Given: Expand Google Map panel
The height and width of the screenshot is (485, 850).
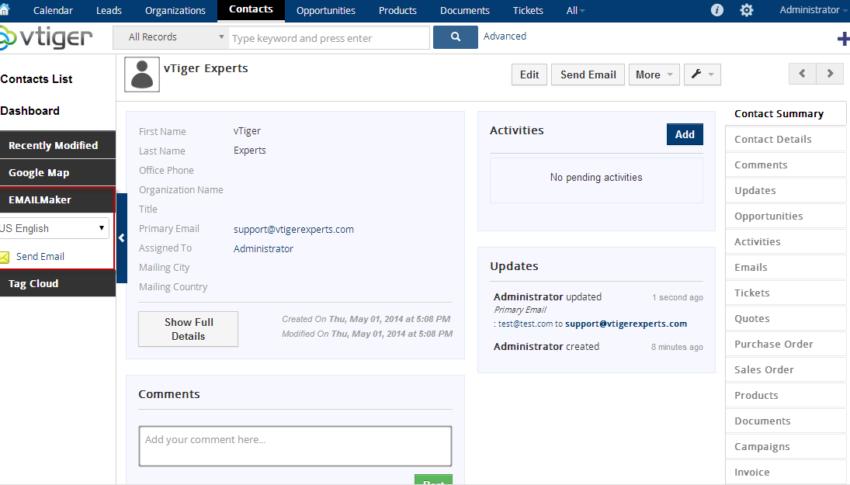Looking at the screenshot, I should [57, 172].
